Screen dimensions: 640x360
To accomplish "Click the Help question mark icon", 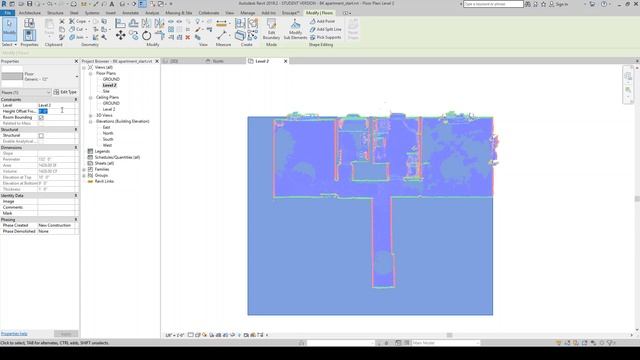I will pos(604,4).
